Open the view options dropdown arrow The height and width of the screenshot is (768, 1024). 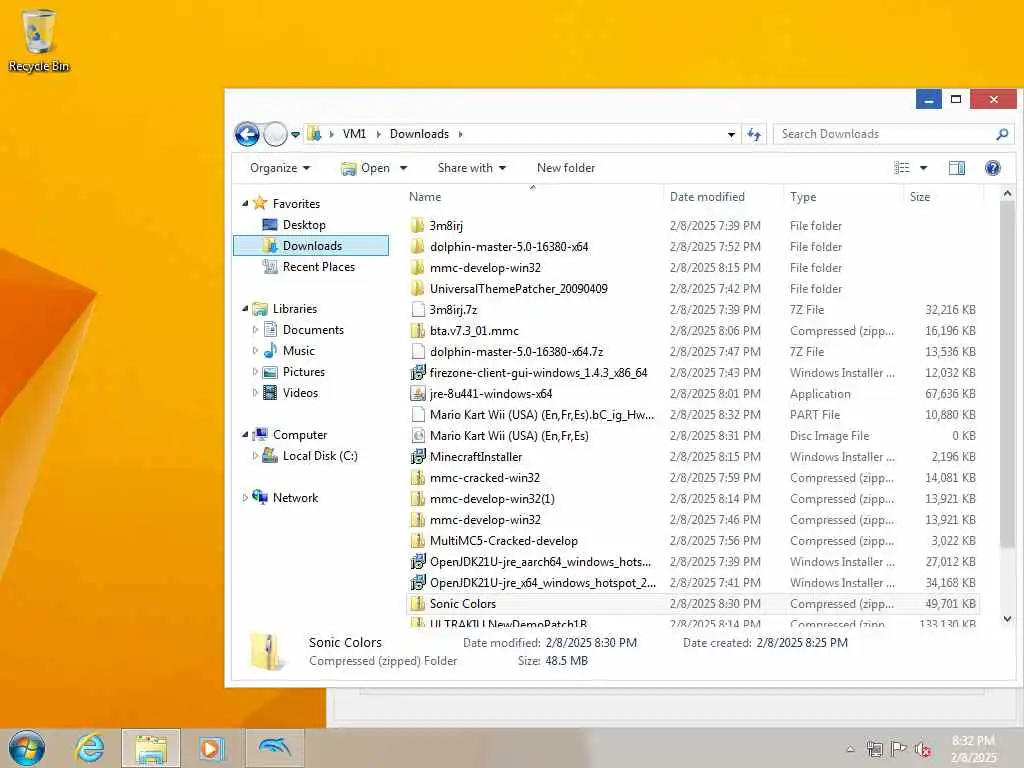(923, 168)
